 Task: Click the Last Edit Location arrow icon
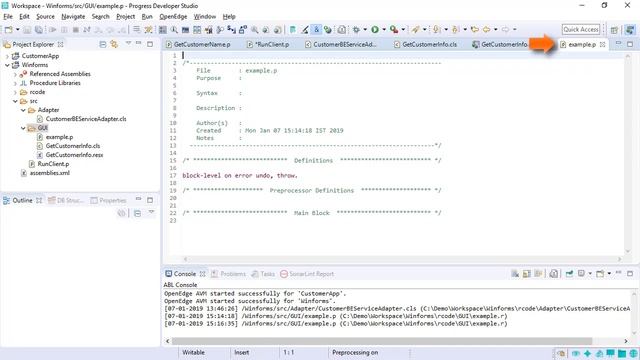(475, 29)
